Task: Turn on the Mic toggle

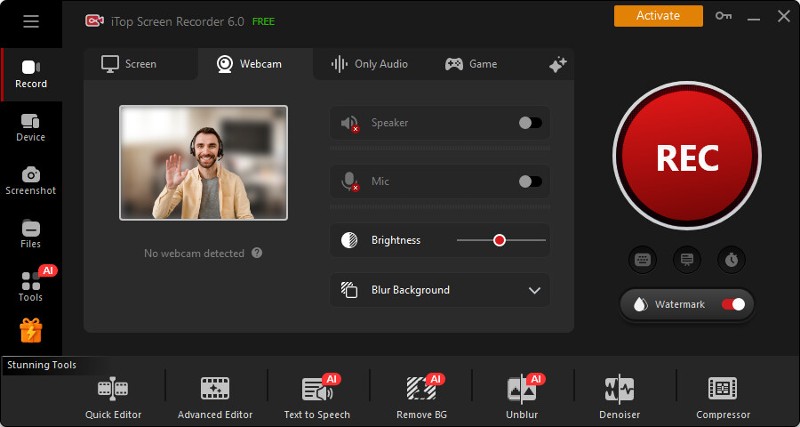Action: (x=530, y=182)
